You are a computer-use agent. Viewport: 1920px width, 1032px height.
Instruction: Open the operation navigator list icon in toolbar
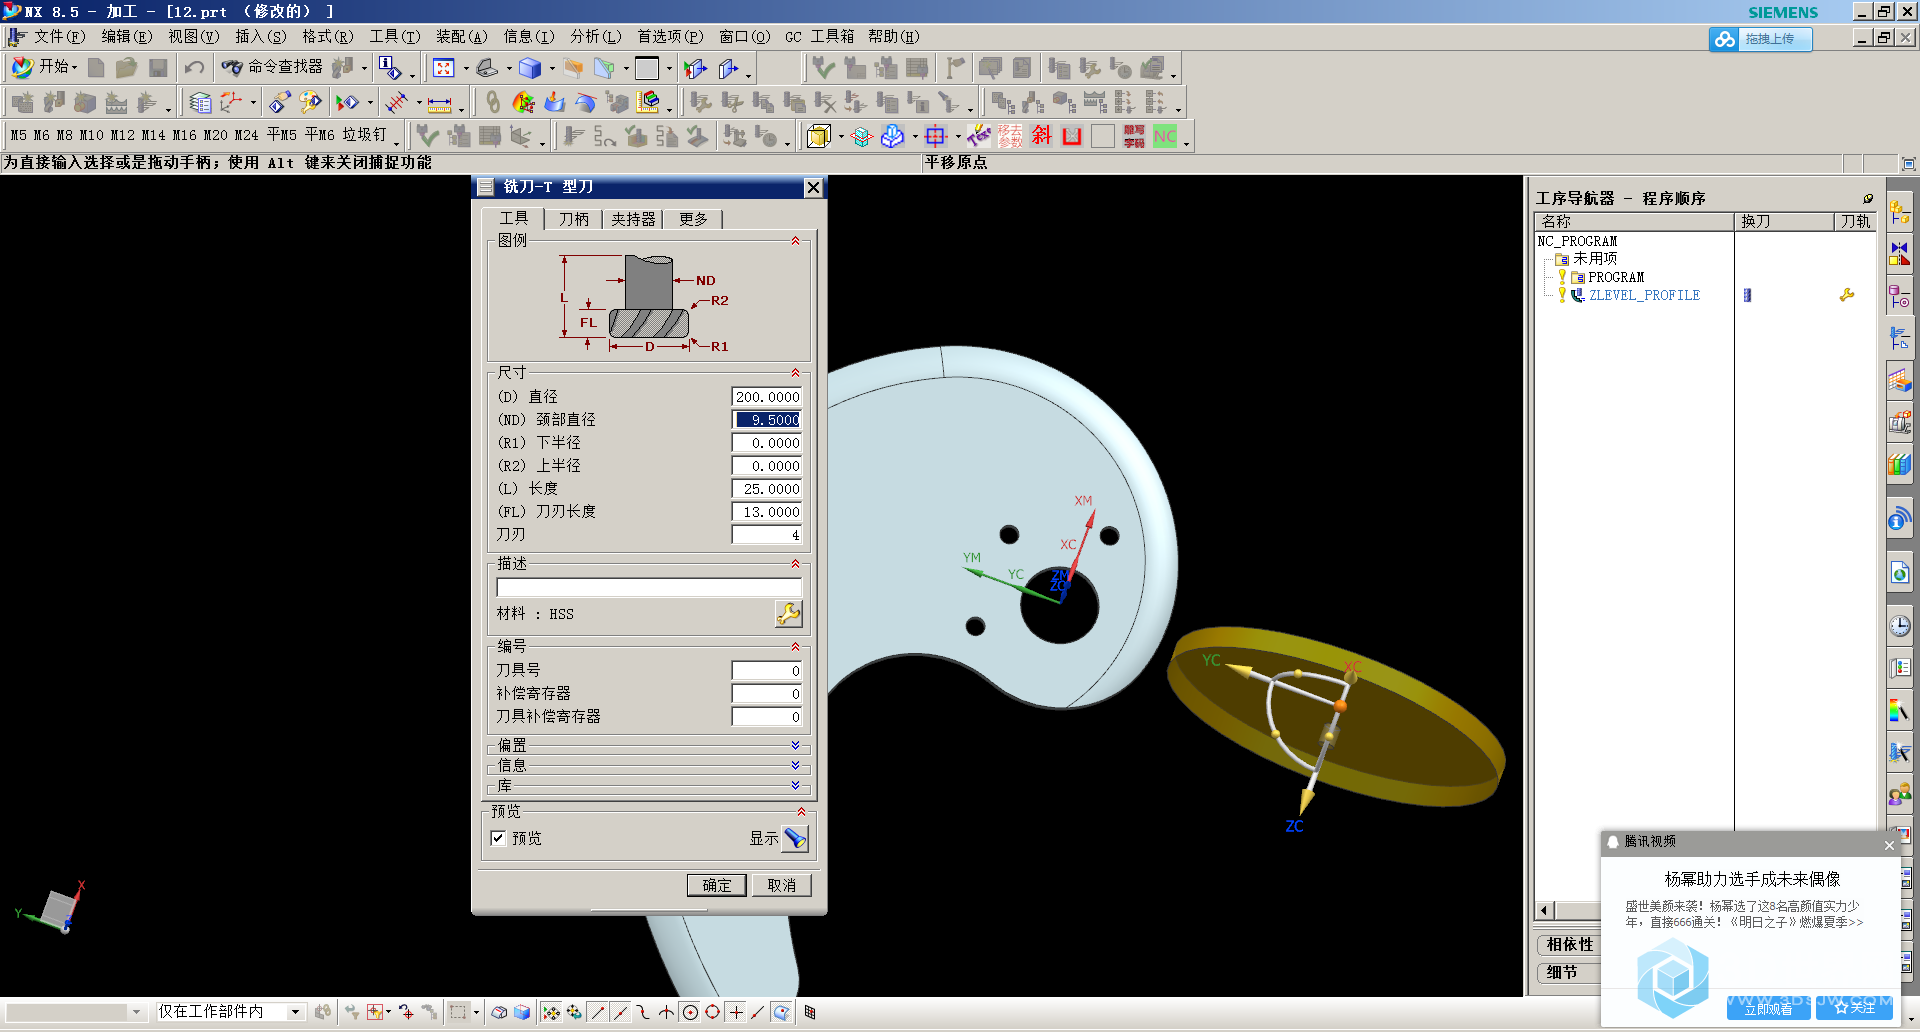pyautogui.click(x=200, y=102)
